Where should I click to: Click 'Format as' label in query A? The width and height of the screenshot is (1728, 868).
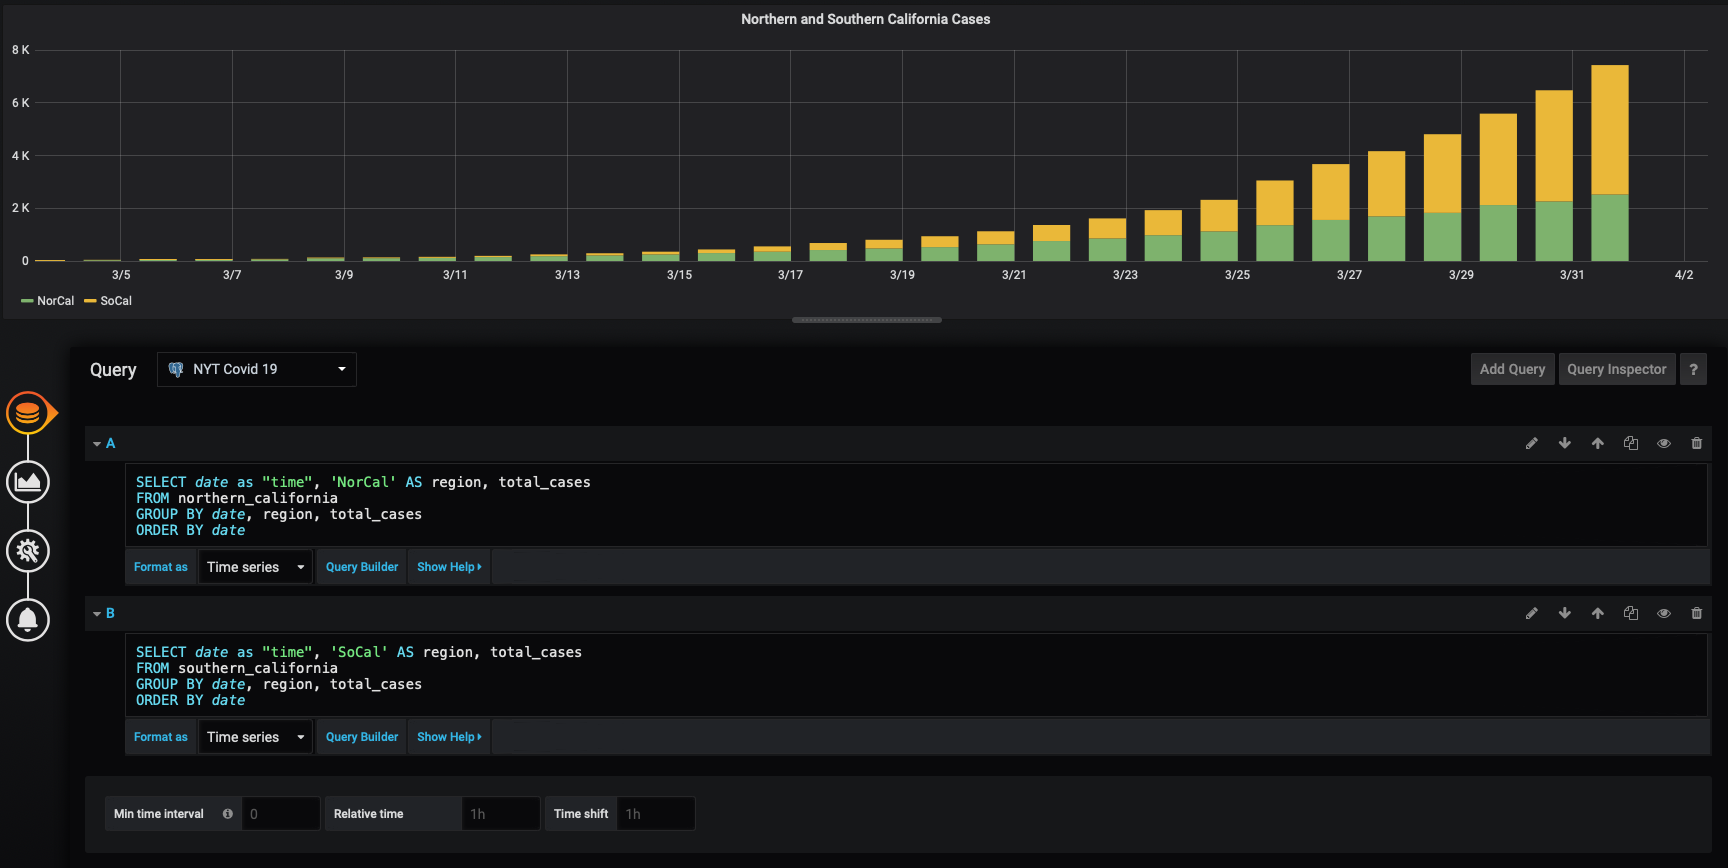(x=161, y=567)
